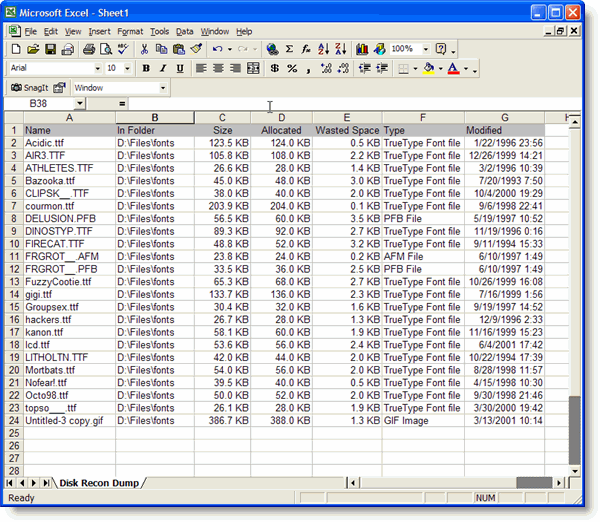Toggle Center alignment

click(218, 69)
